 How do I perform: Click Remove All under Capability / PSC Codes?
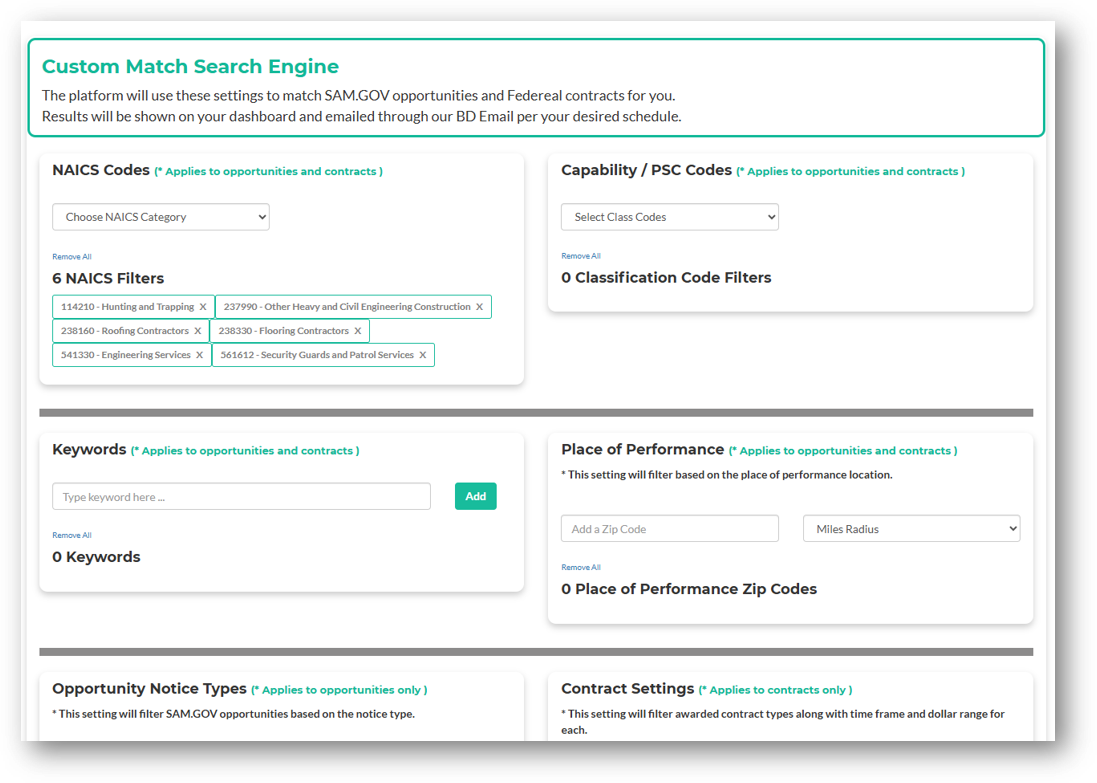pyautogui.click(x=581, y=256)
